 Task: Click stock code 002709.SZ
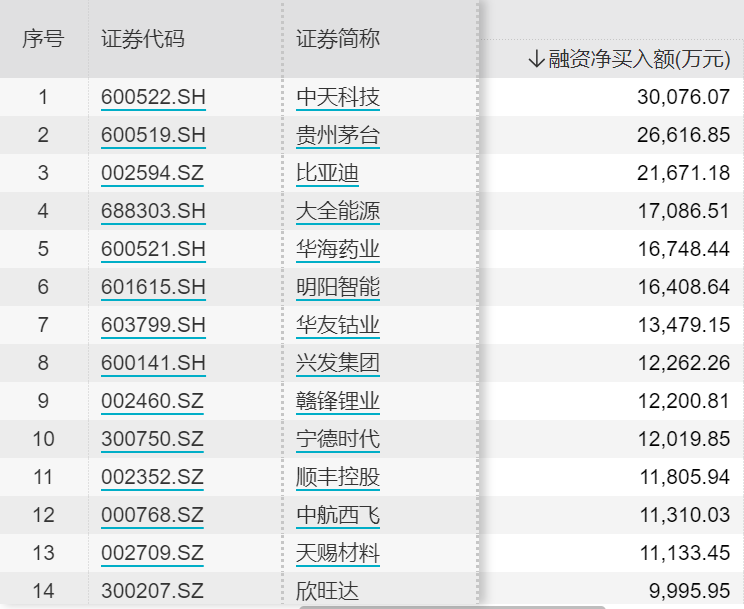click(x=152, y=553)
